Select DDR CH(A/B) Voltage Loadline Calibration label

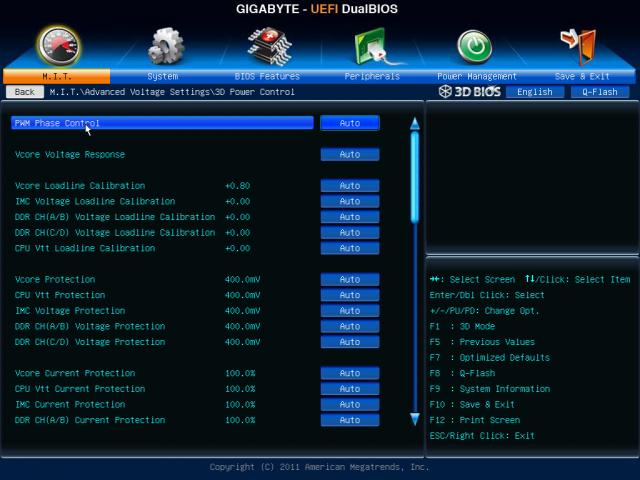(x=115, y=217)
